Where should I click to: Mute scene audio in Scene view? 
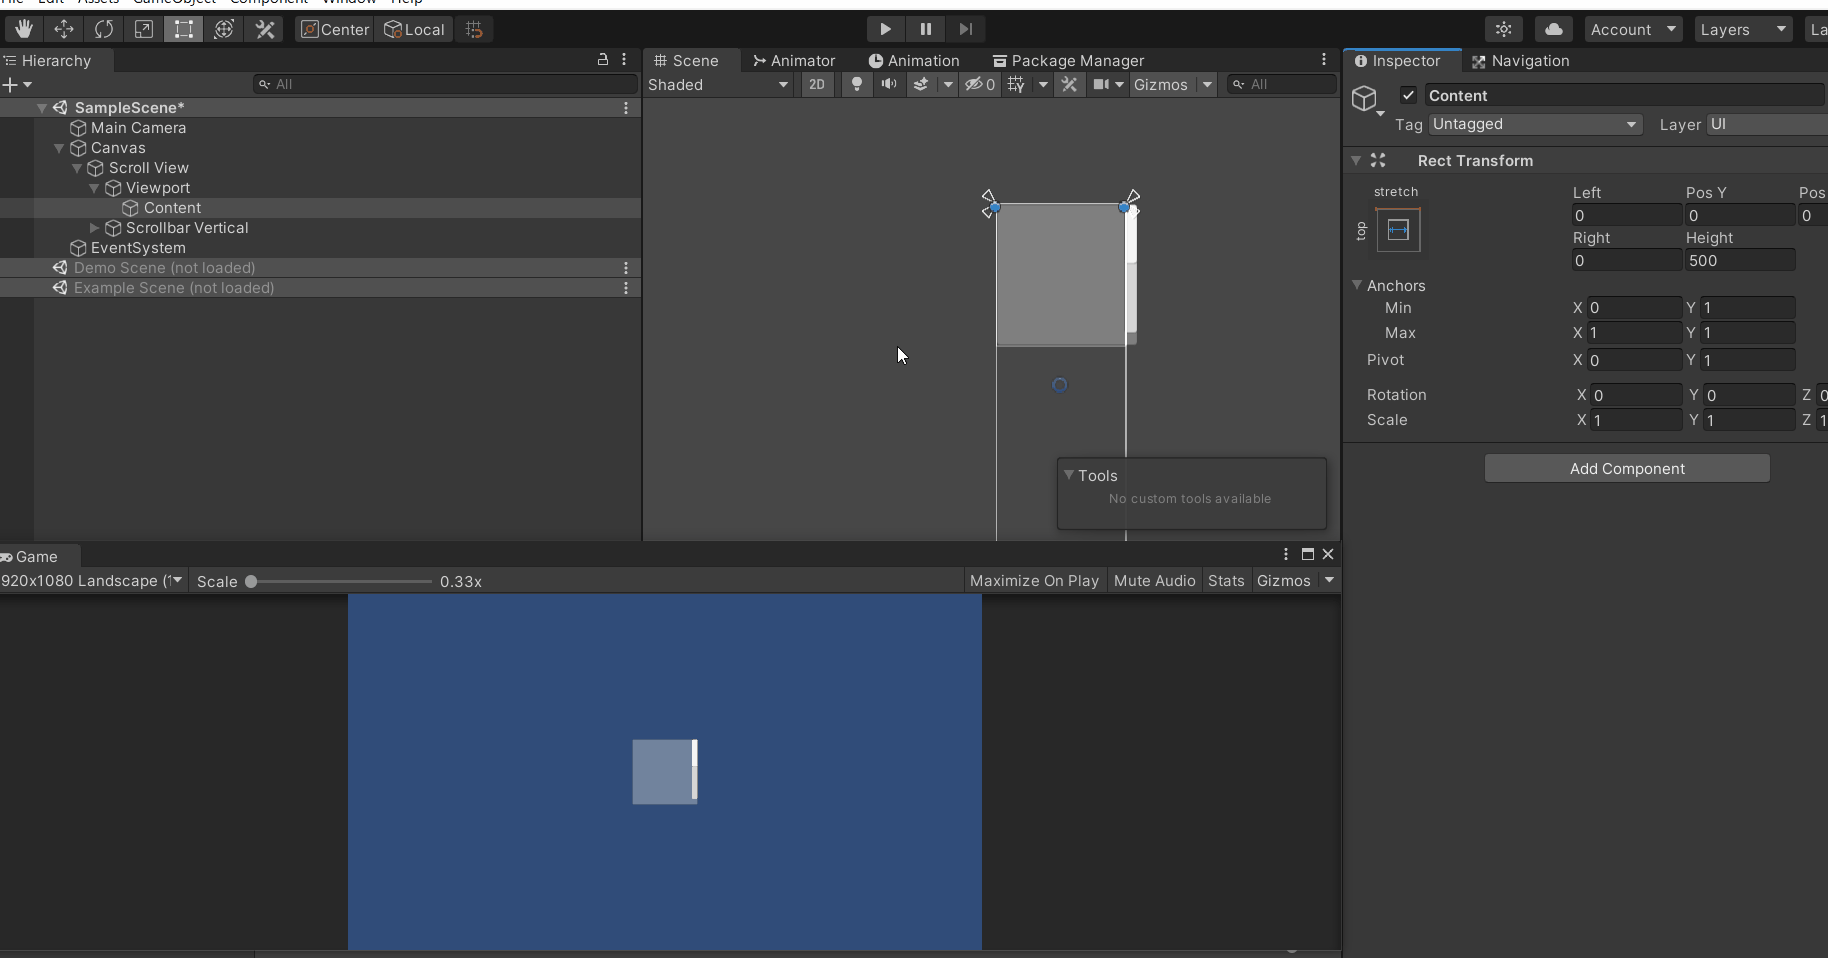[x=889, y=85]
